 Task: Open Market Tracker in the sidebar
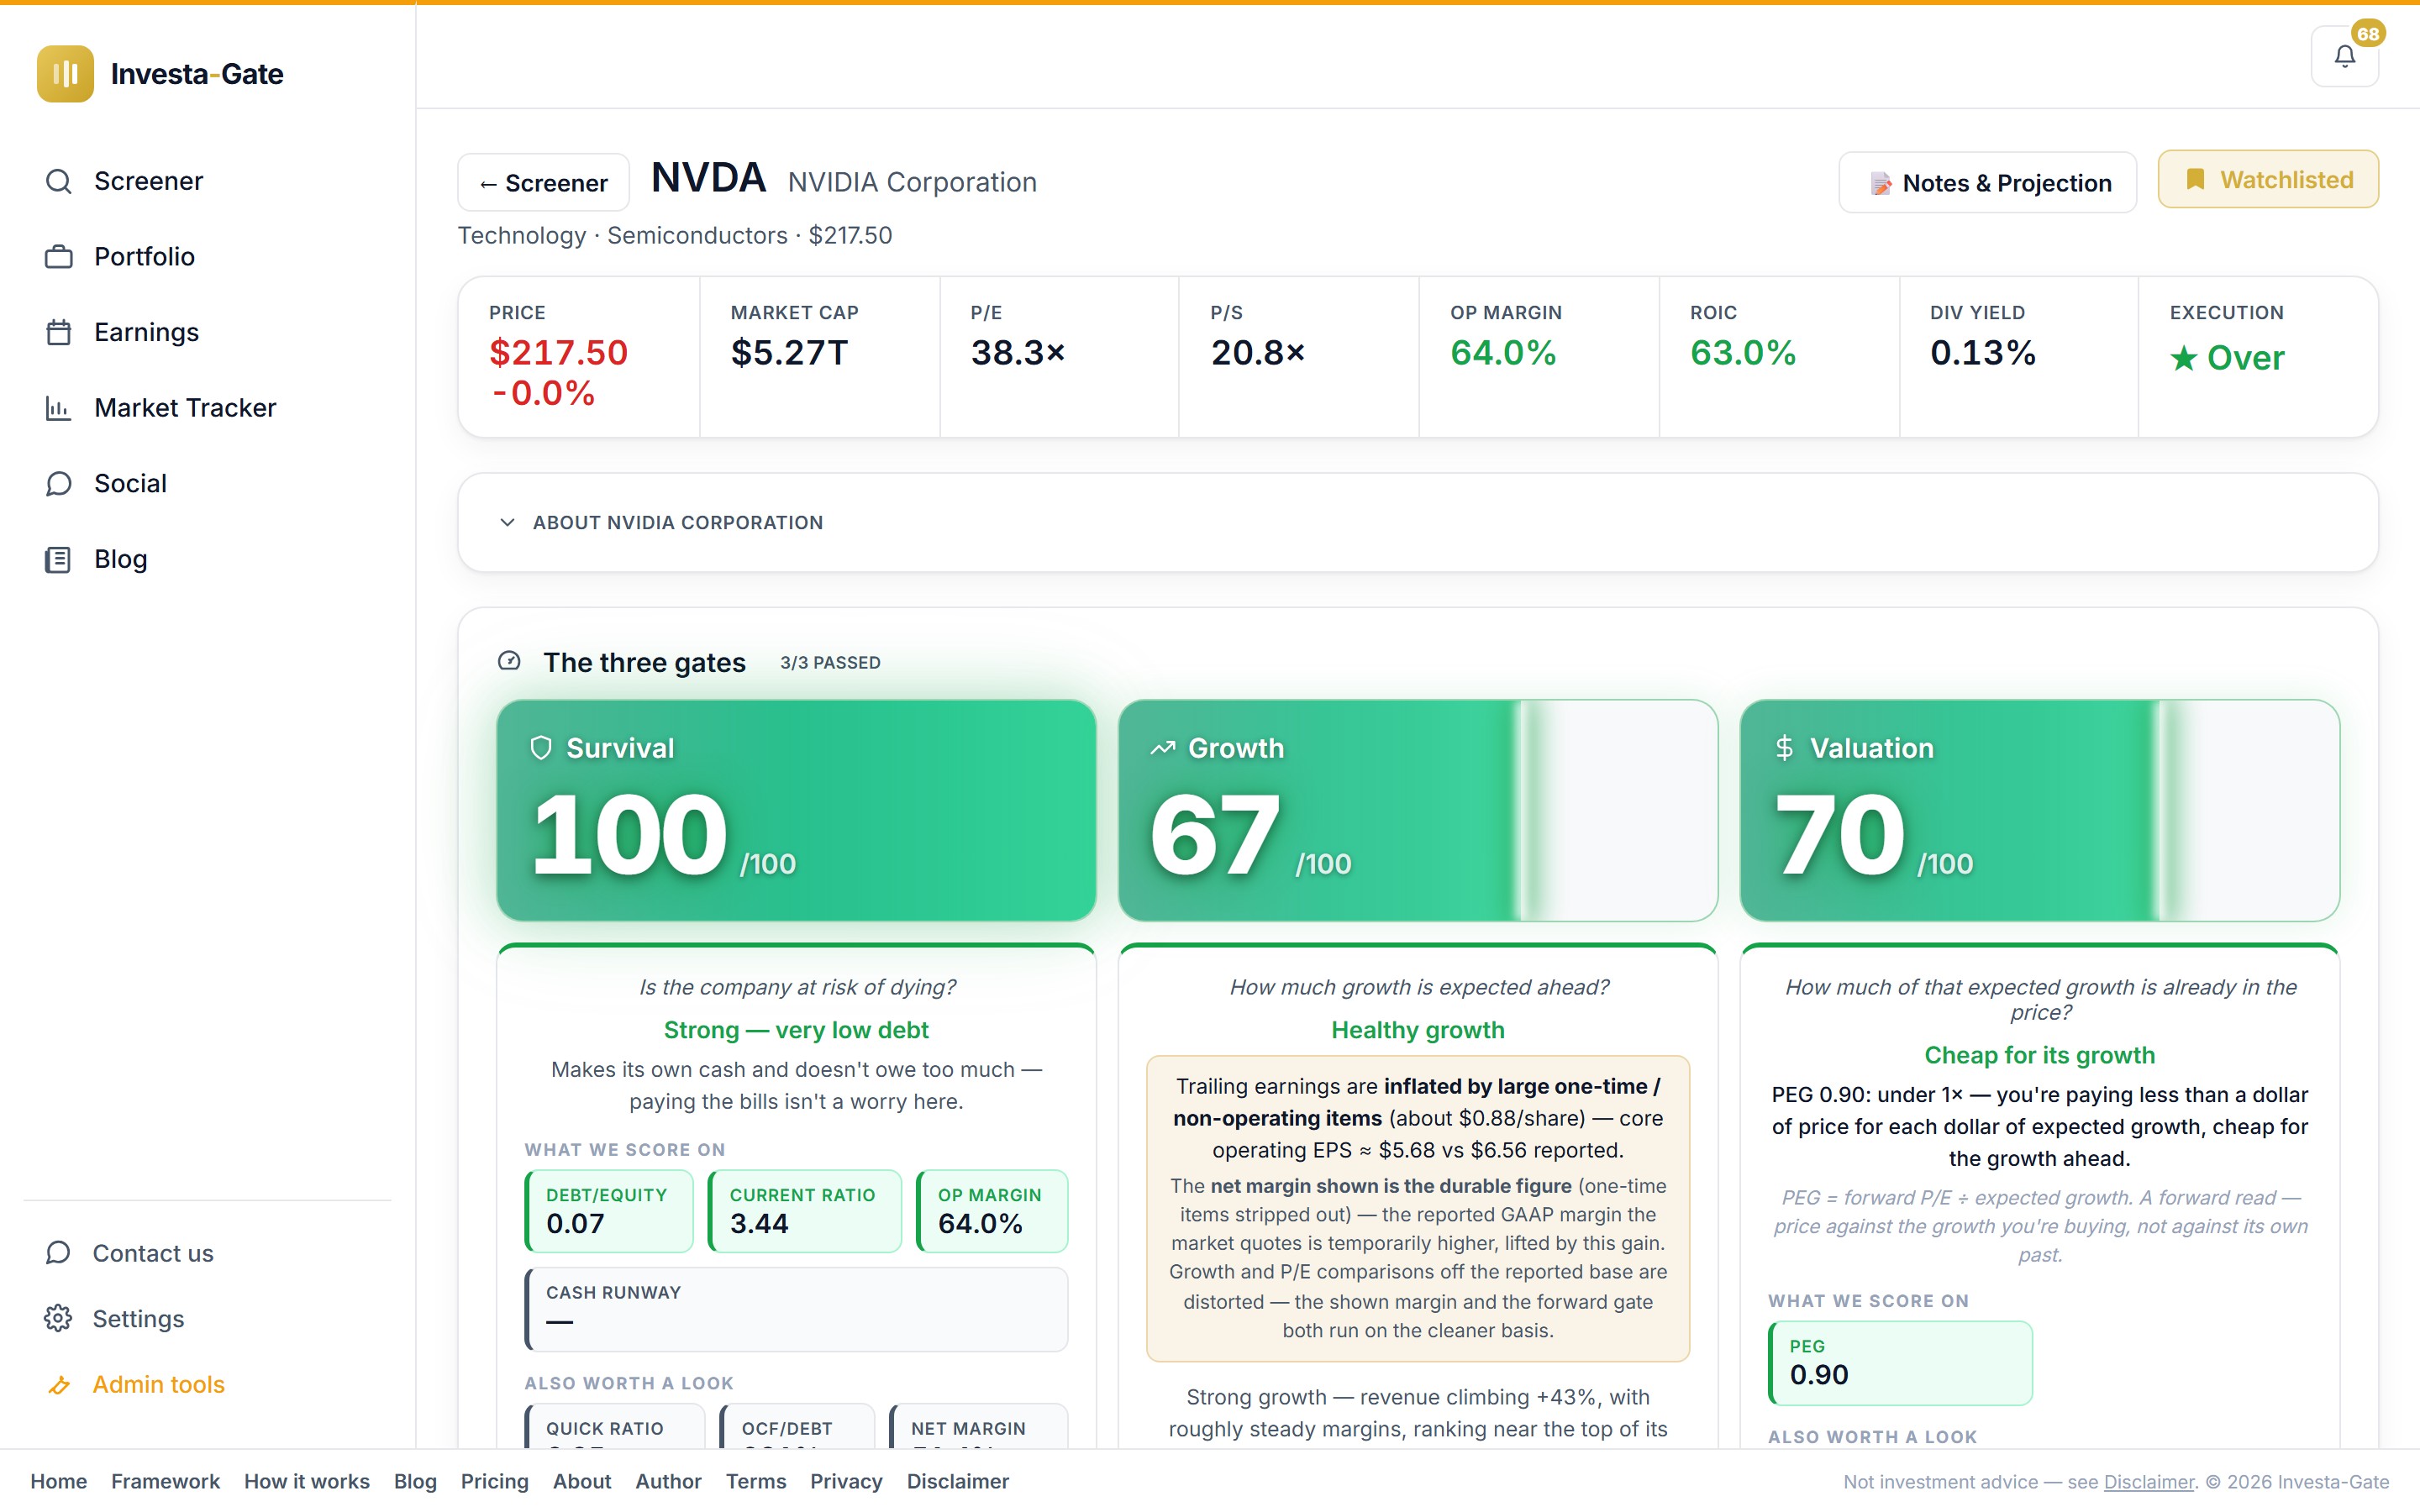pos(207,408)
